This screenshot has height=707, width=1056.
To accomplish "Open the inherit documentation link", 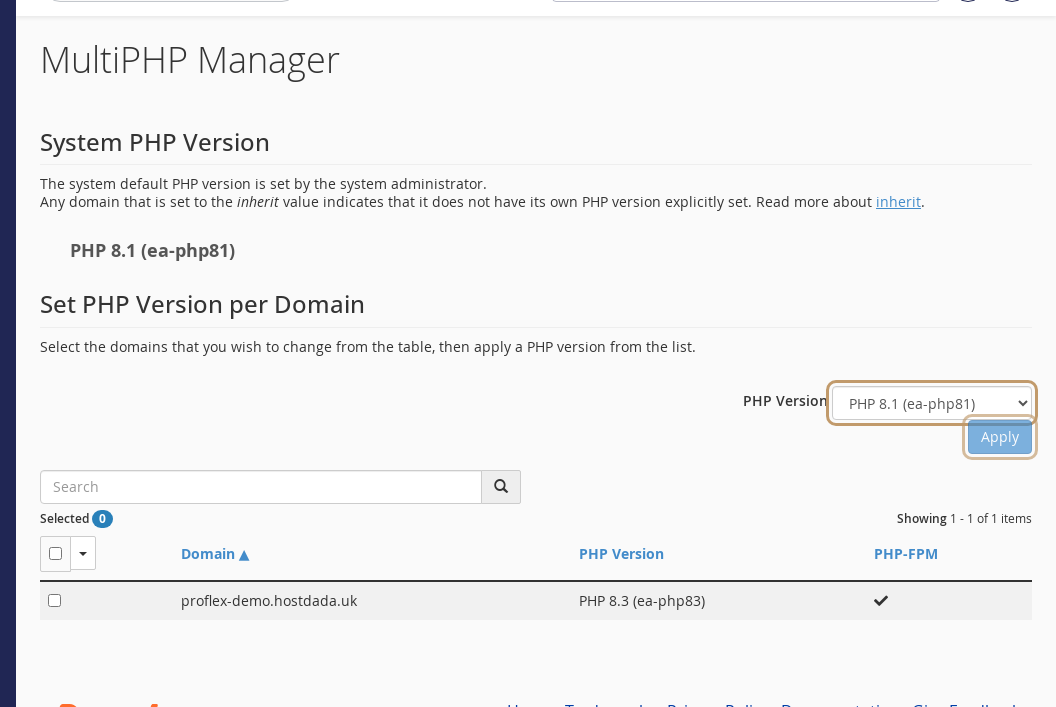I will pyautogui.click(x=898, y=202).
